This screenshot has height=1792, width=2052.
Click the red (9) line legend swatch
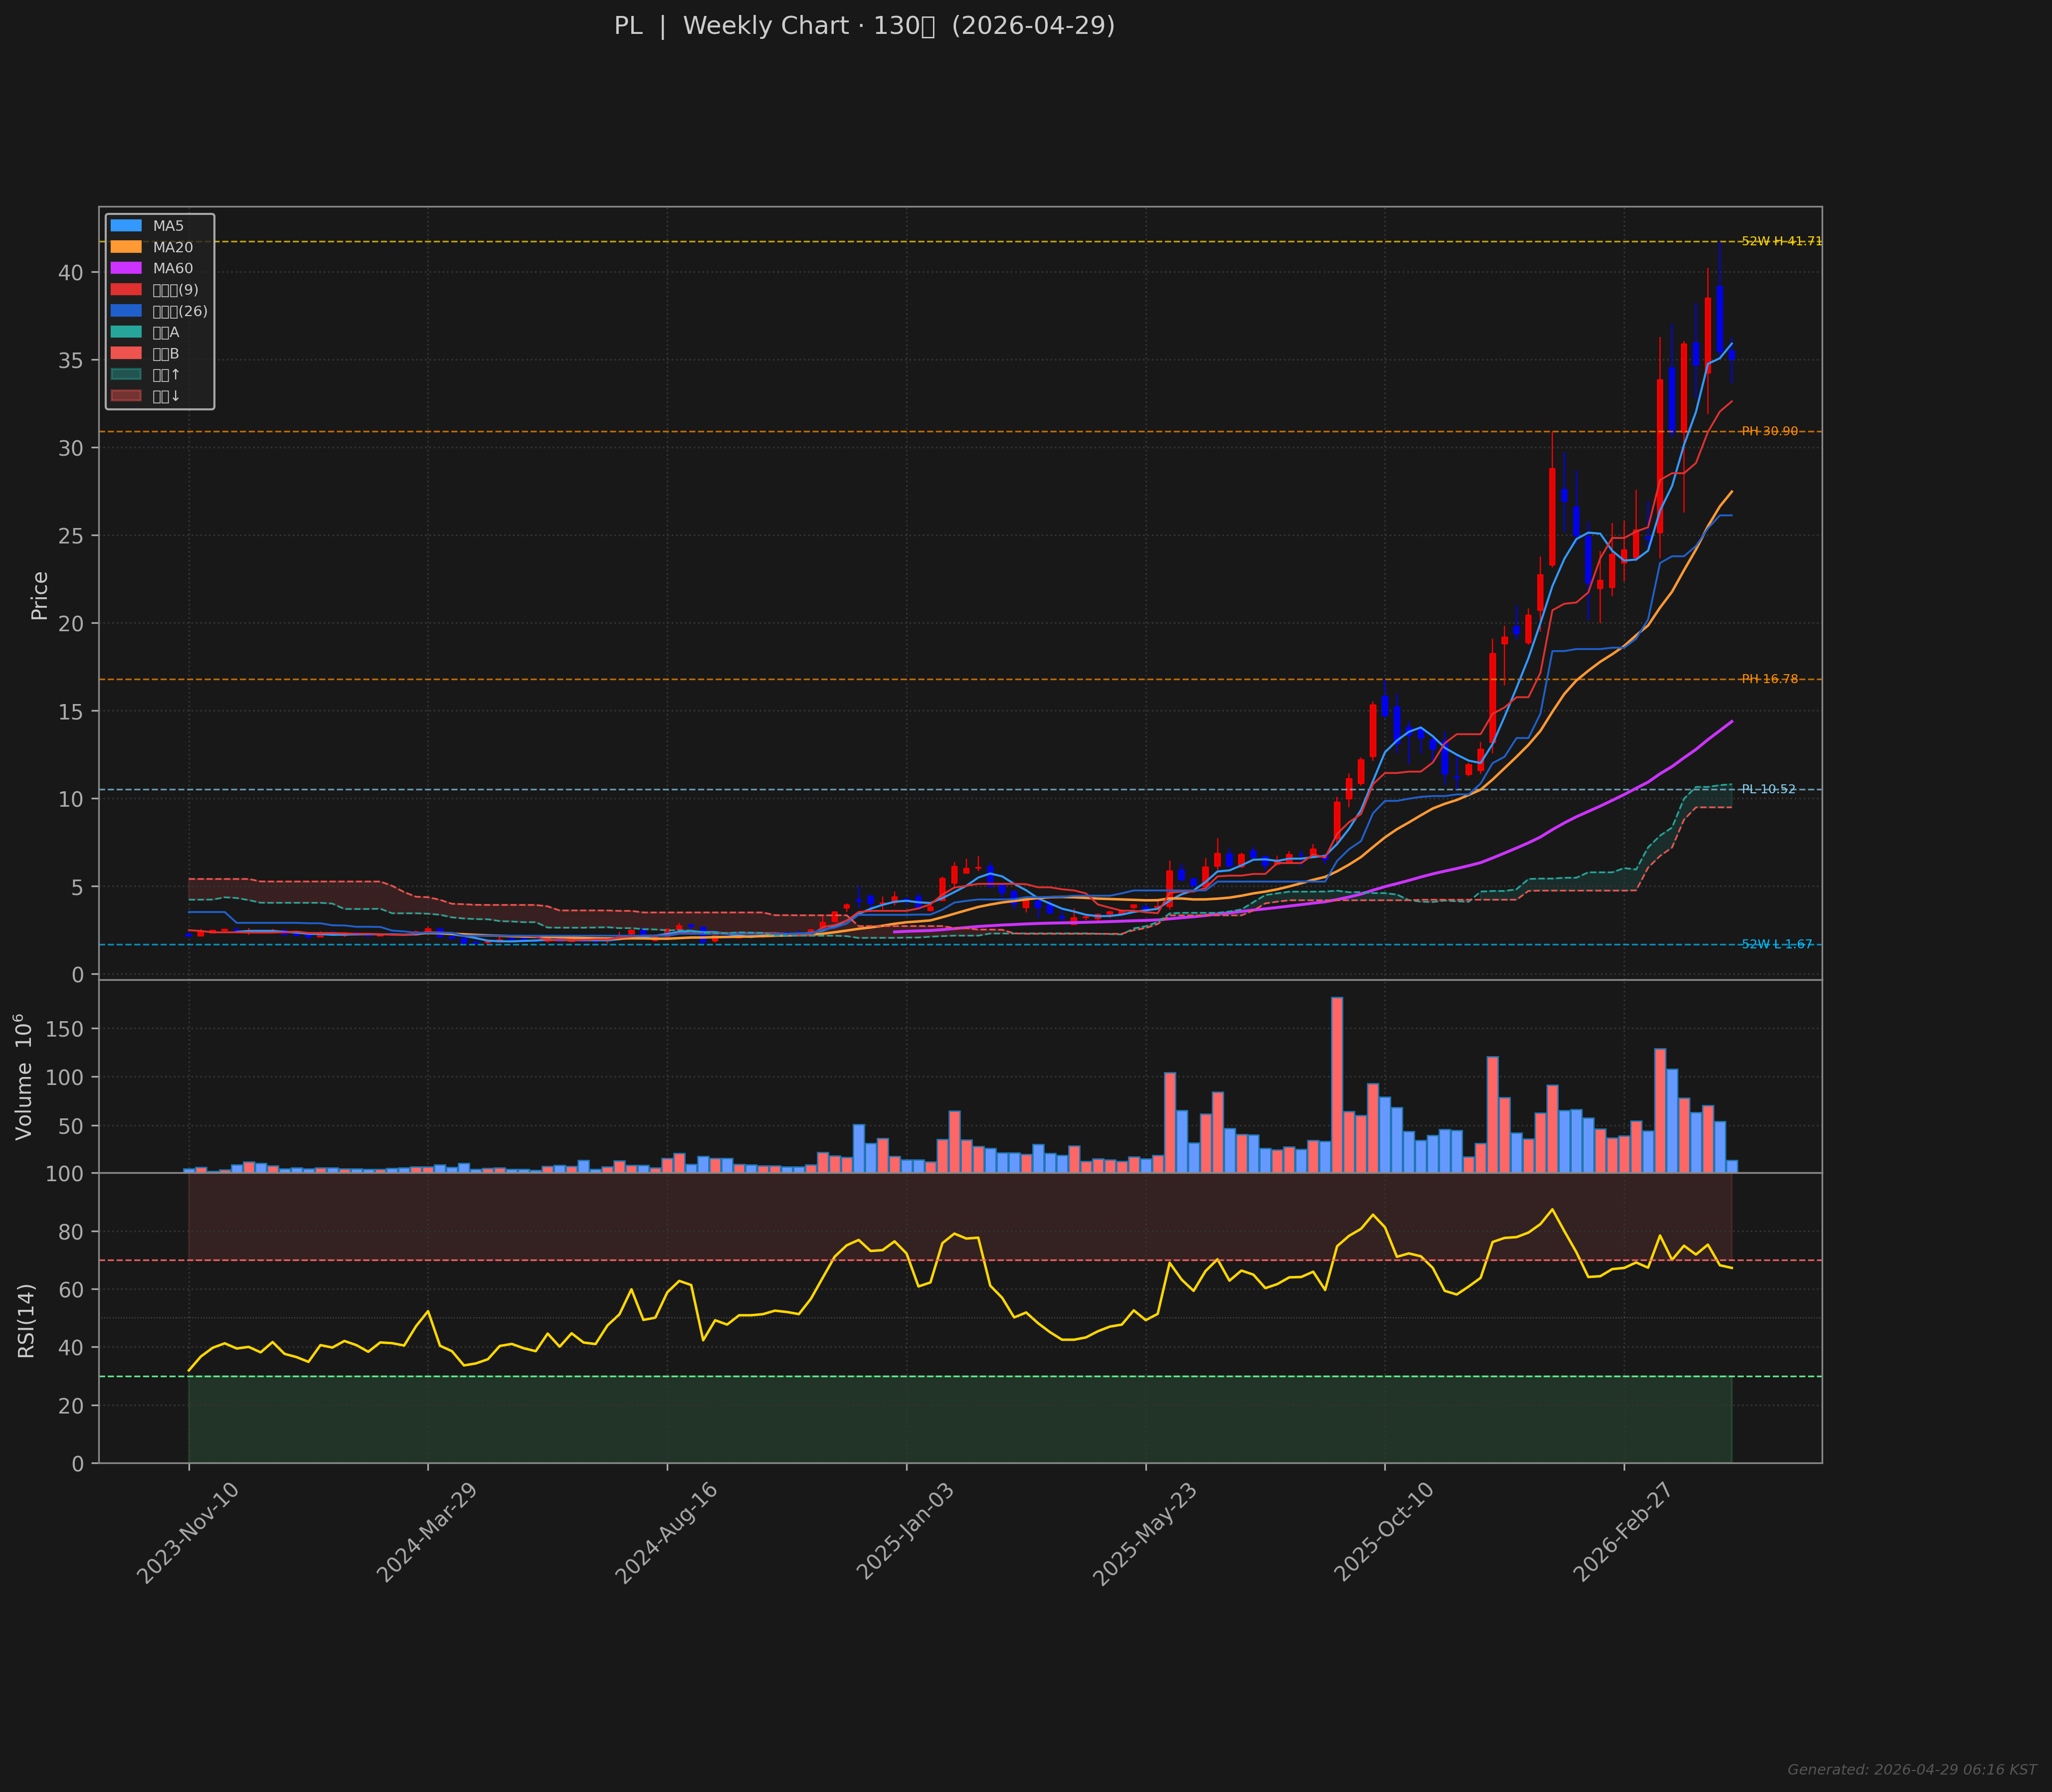[126, 290]
